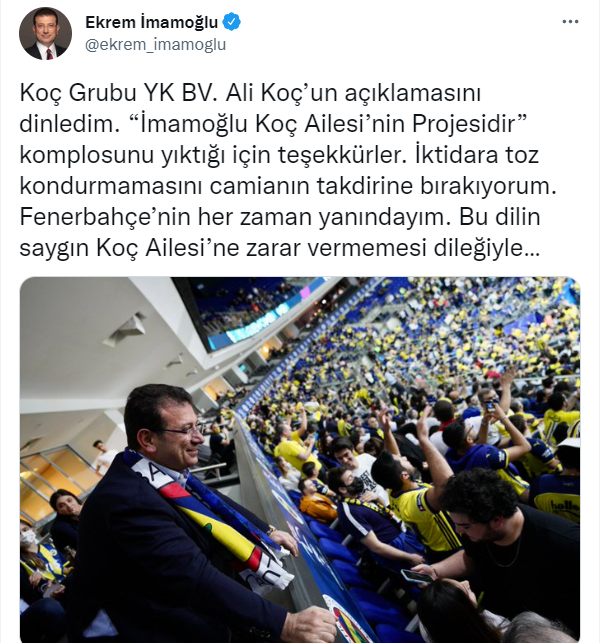This screenshot has height=643, width=600.
Task: Open the attached arena photo
Action: point(300,460)
